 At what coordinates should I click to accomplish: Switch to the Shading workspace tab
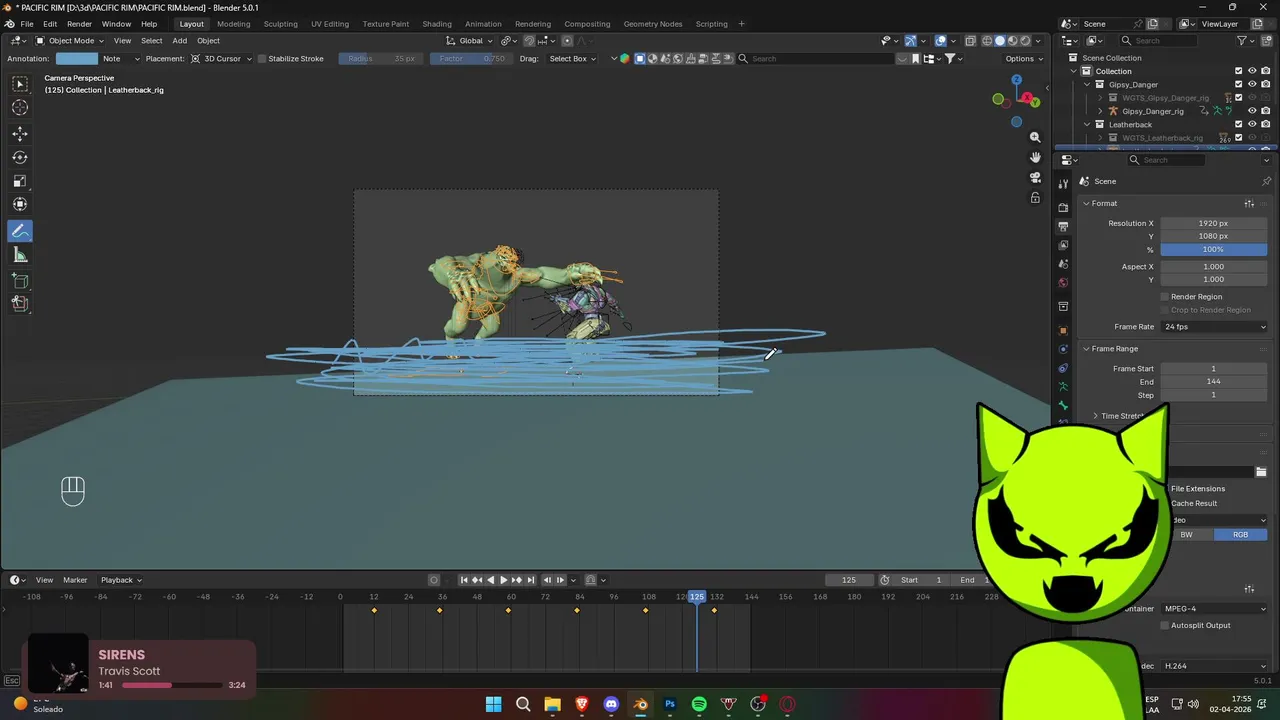[436, 24]
